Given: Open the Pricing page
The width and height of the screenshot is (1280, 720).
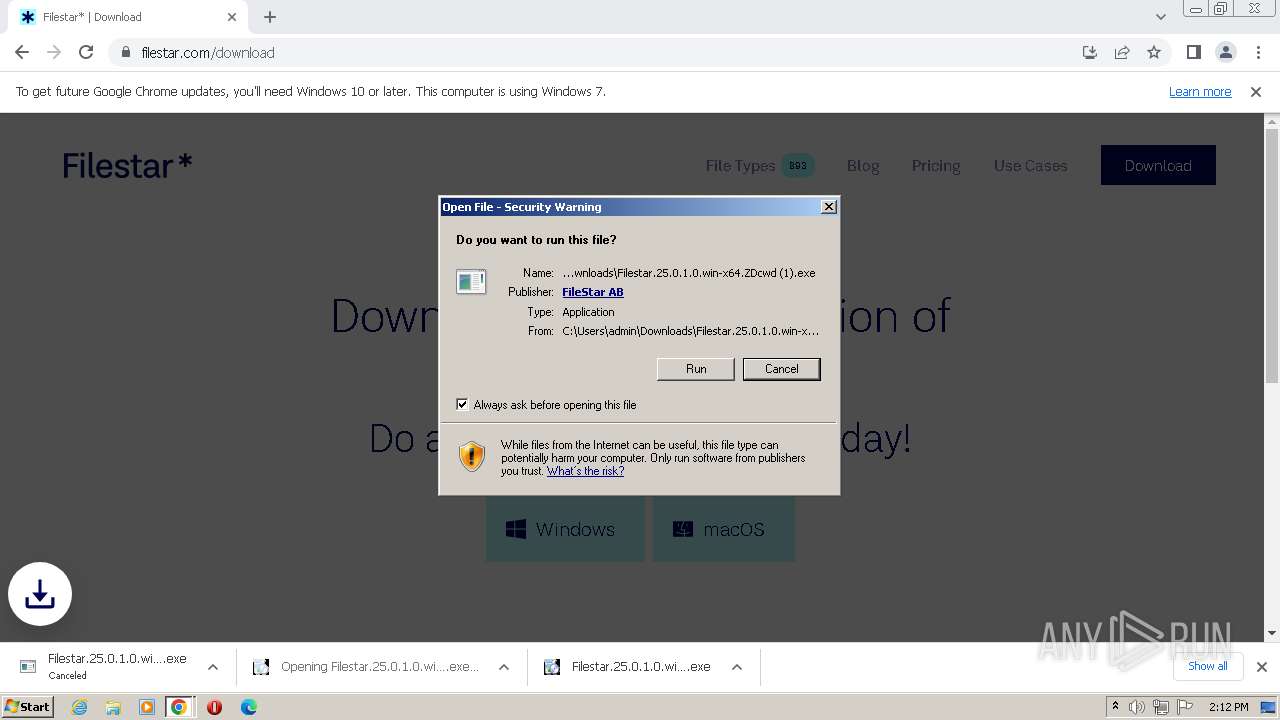Looking at the screenshot, I should pyautogui.click(x=936, y=166).
